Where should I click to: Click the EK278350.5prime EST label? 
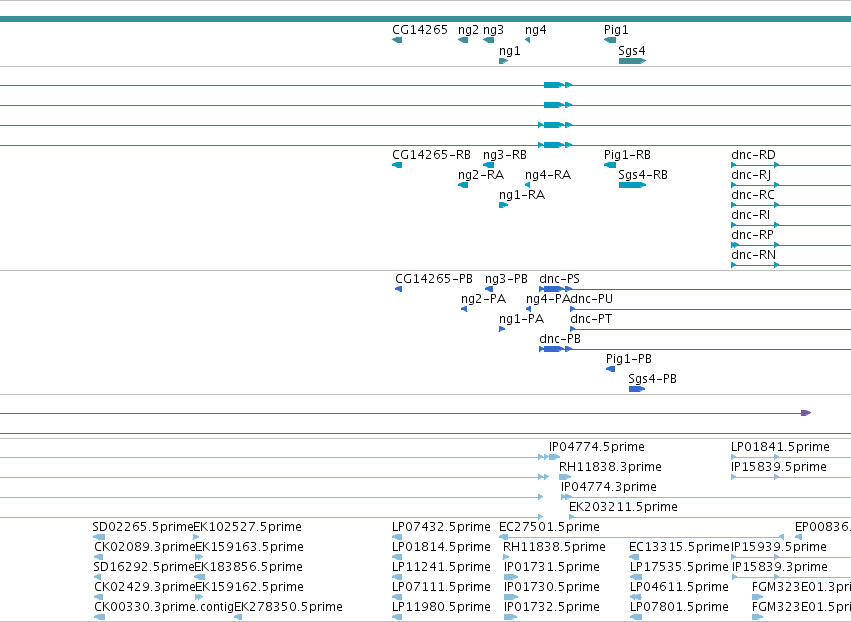pos(288,607)
